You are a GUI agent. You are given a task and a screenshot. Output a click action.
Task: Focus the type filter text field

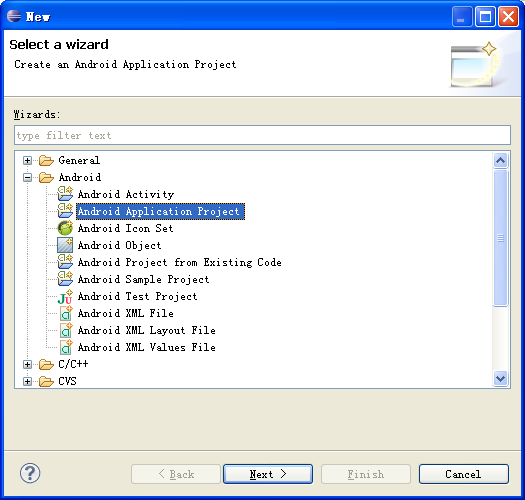[x=262, y=135]
